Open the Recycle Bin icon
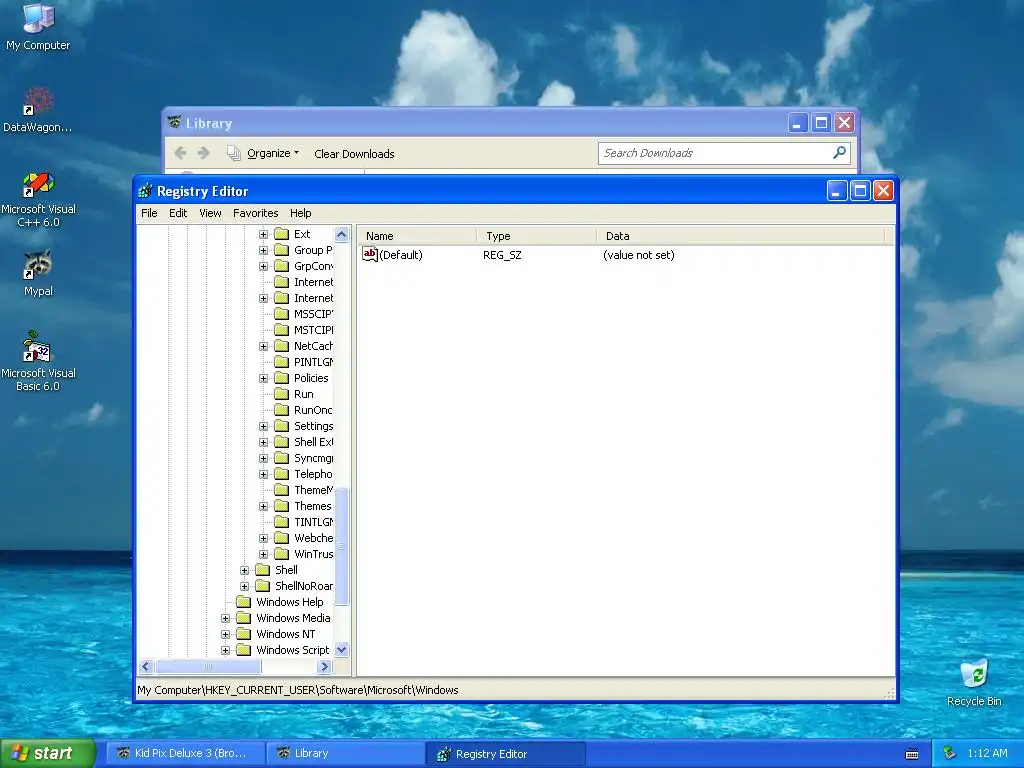 974,674
